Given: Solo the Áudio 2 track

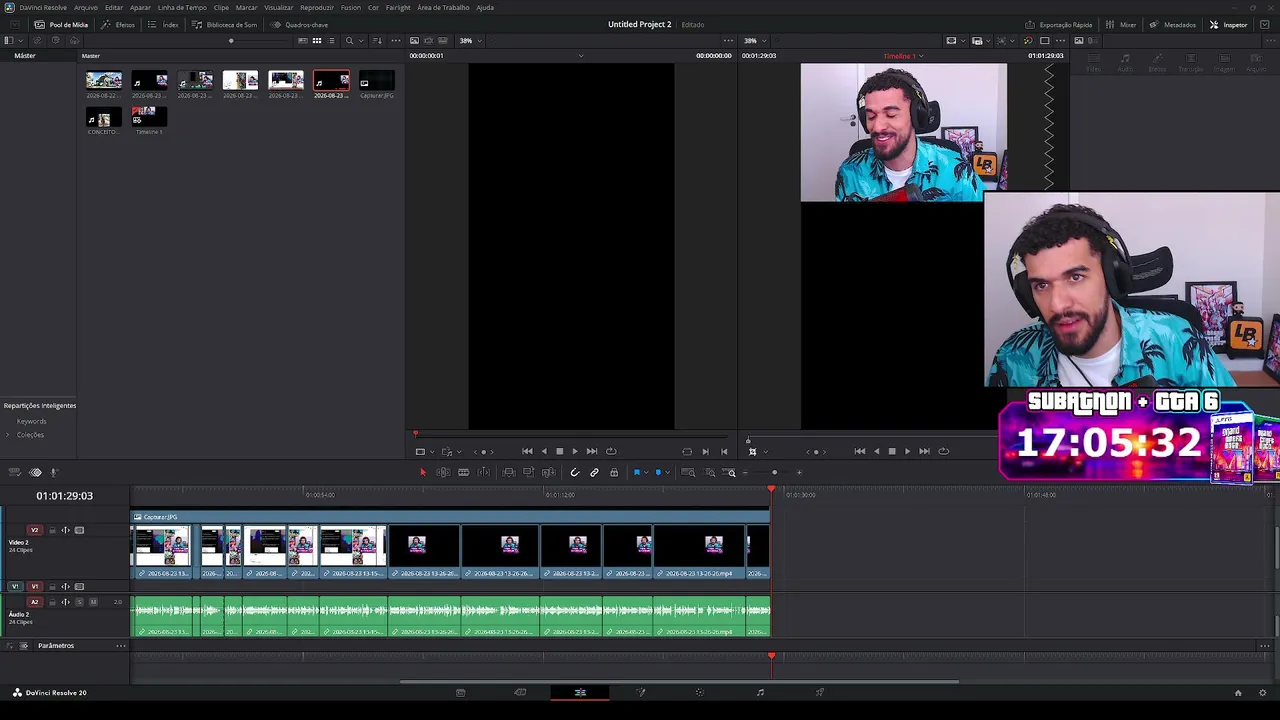Looking at the screenshot, I should coord(80,602).
